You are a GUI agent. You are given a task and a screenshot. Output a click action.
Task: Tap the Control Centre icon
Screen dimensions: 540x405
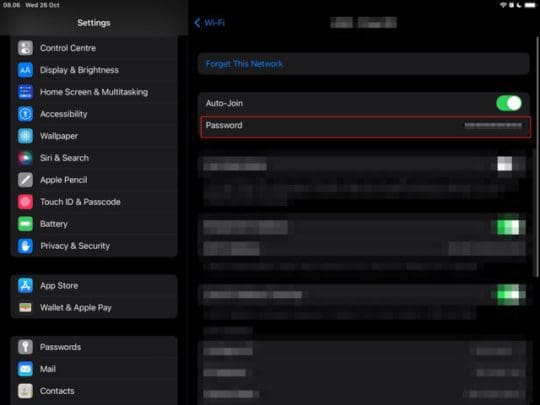click(x=25, y=48)
